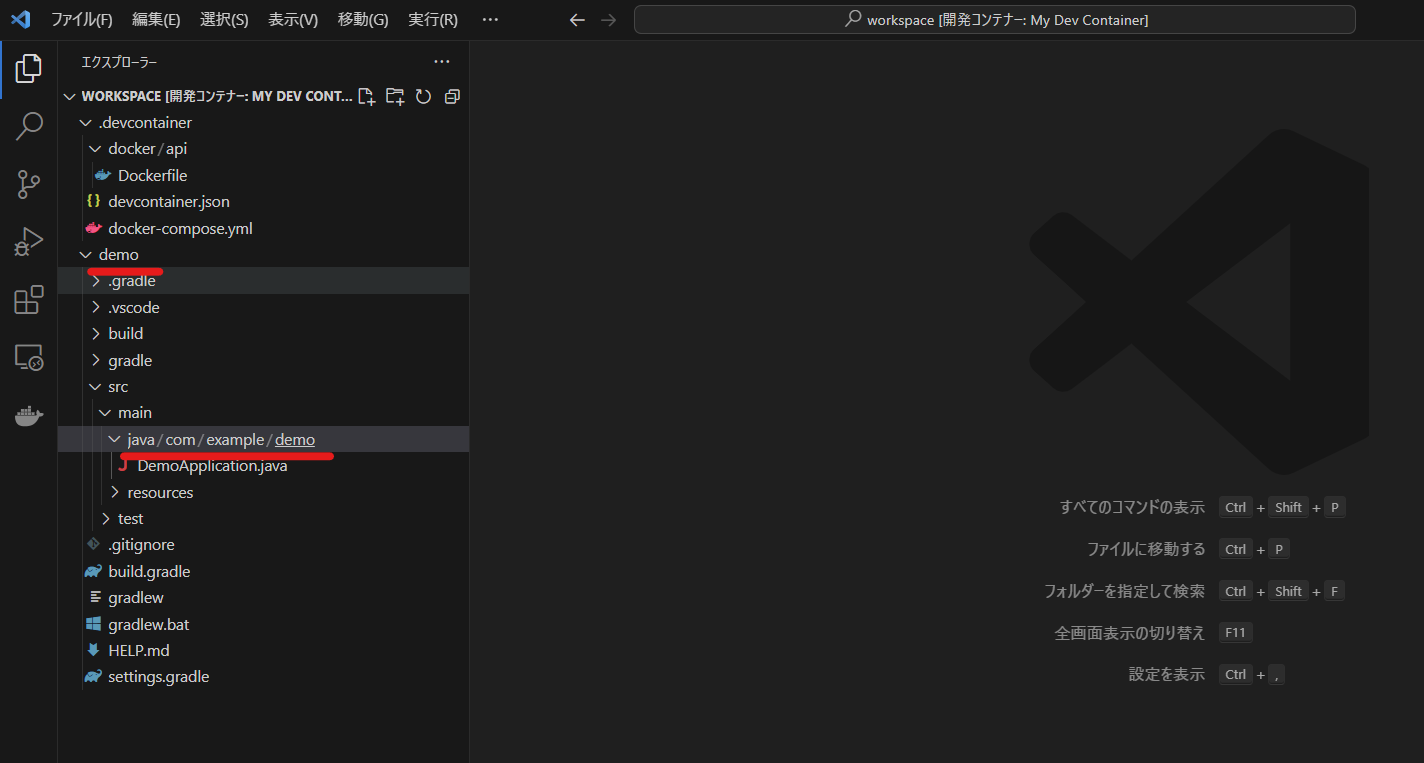Click the back navigation arrow

[x=577, y=19]
